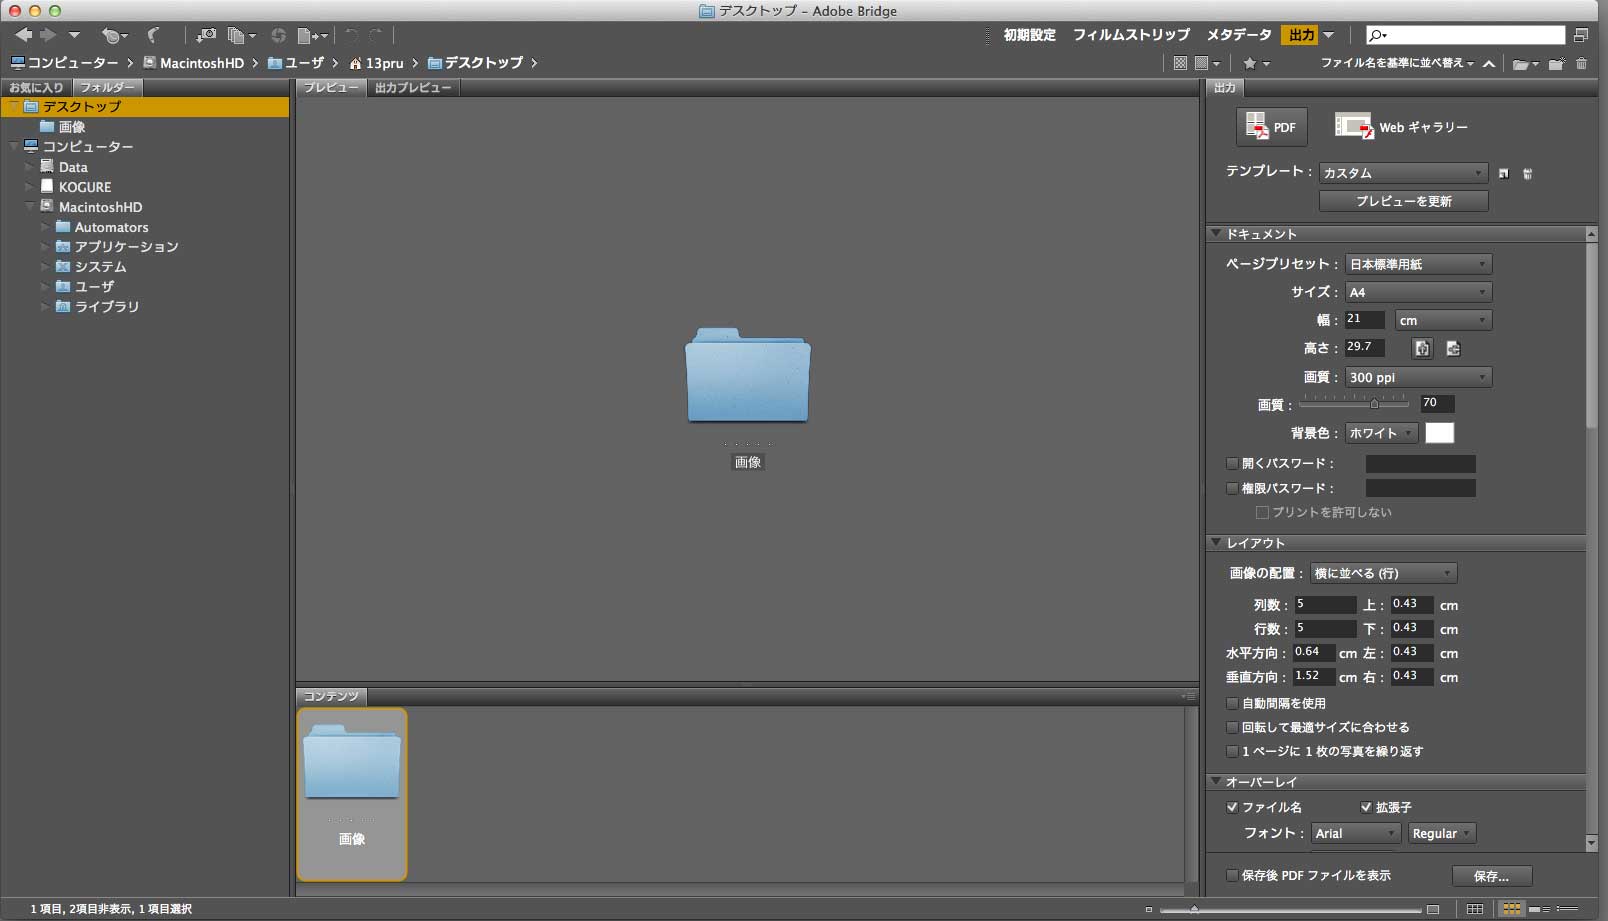
Task: Click the white 背景色 color swatch
Action: [1439, 433]
